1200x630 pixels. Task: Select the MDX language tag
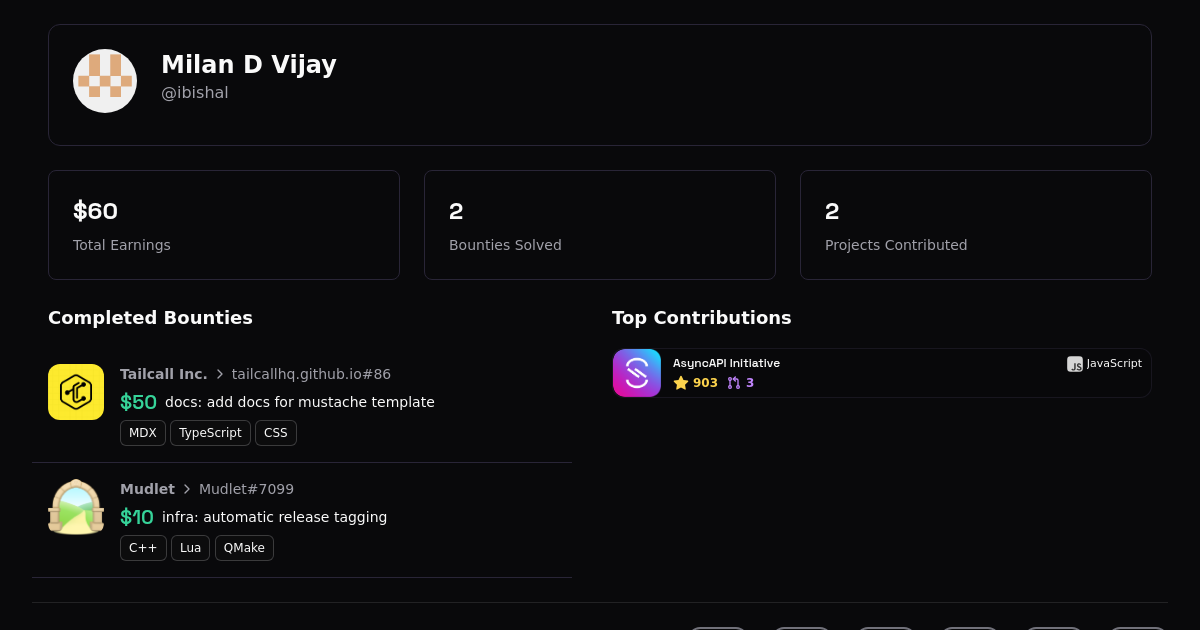[x=143, y=433]
